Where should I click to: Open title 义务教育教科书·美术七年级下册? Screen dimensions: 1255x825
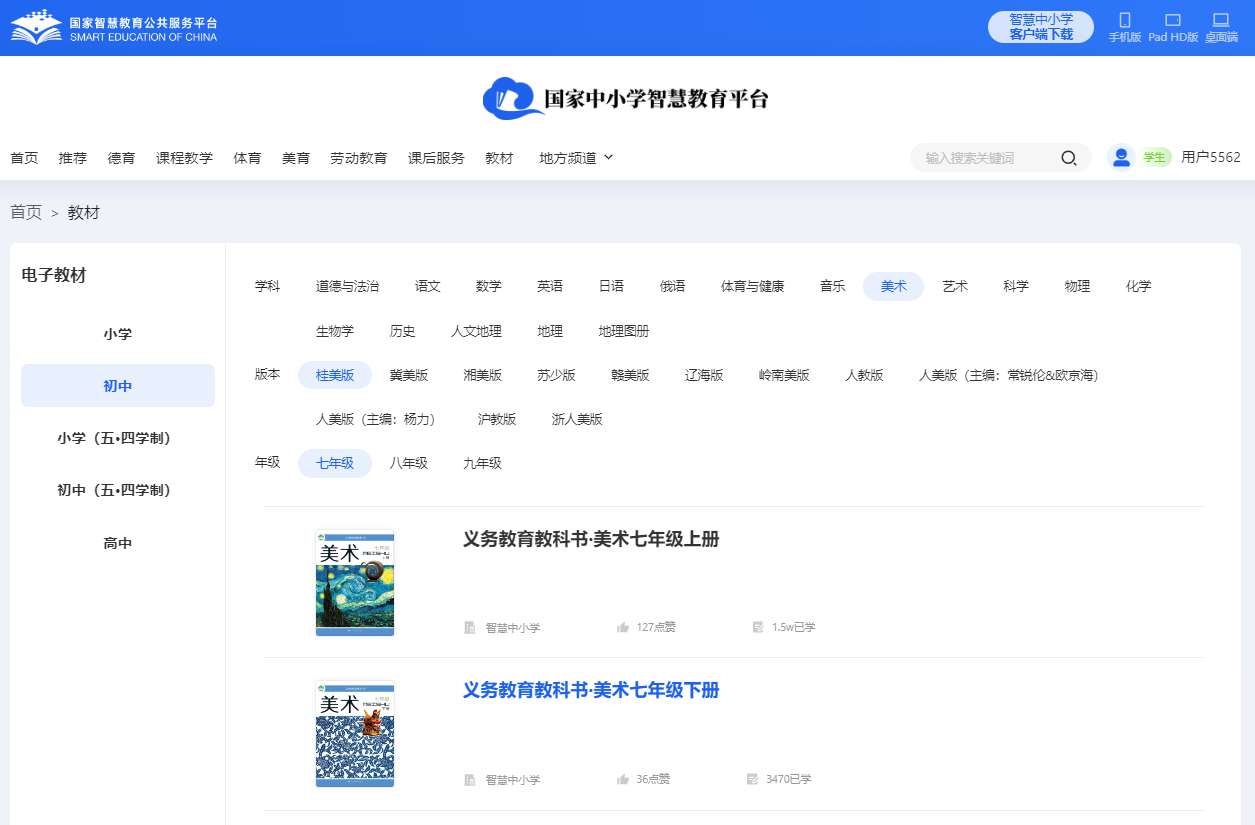click(x=591, y=690)
